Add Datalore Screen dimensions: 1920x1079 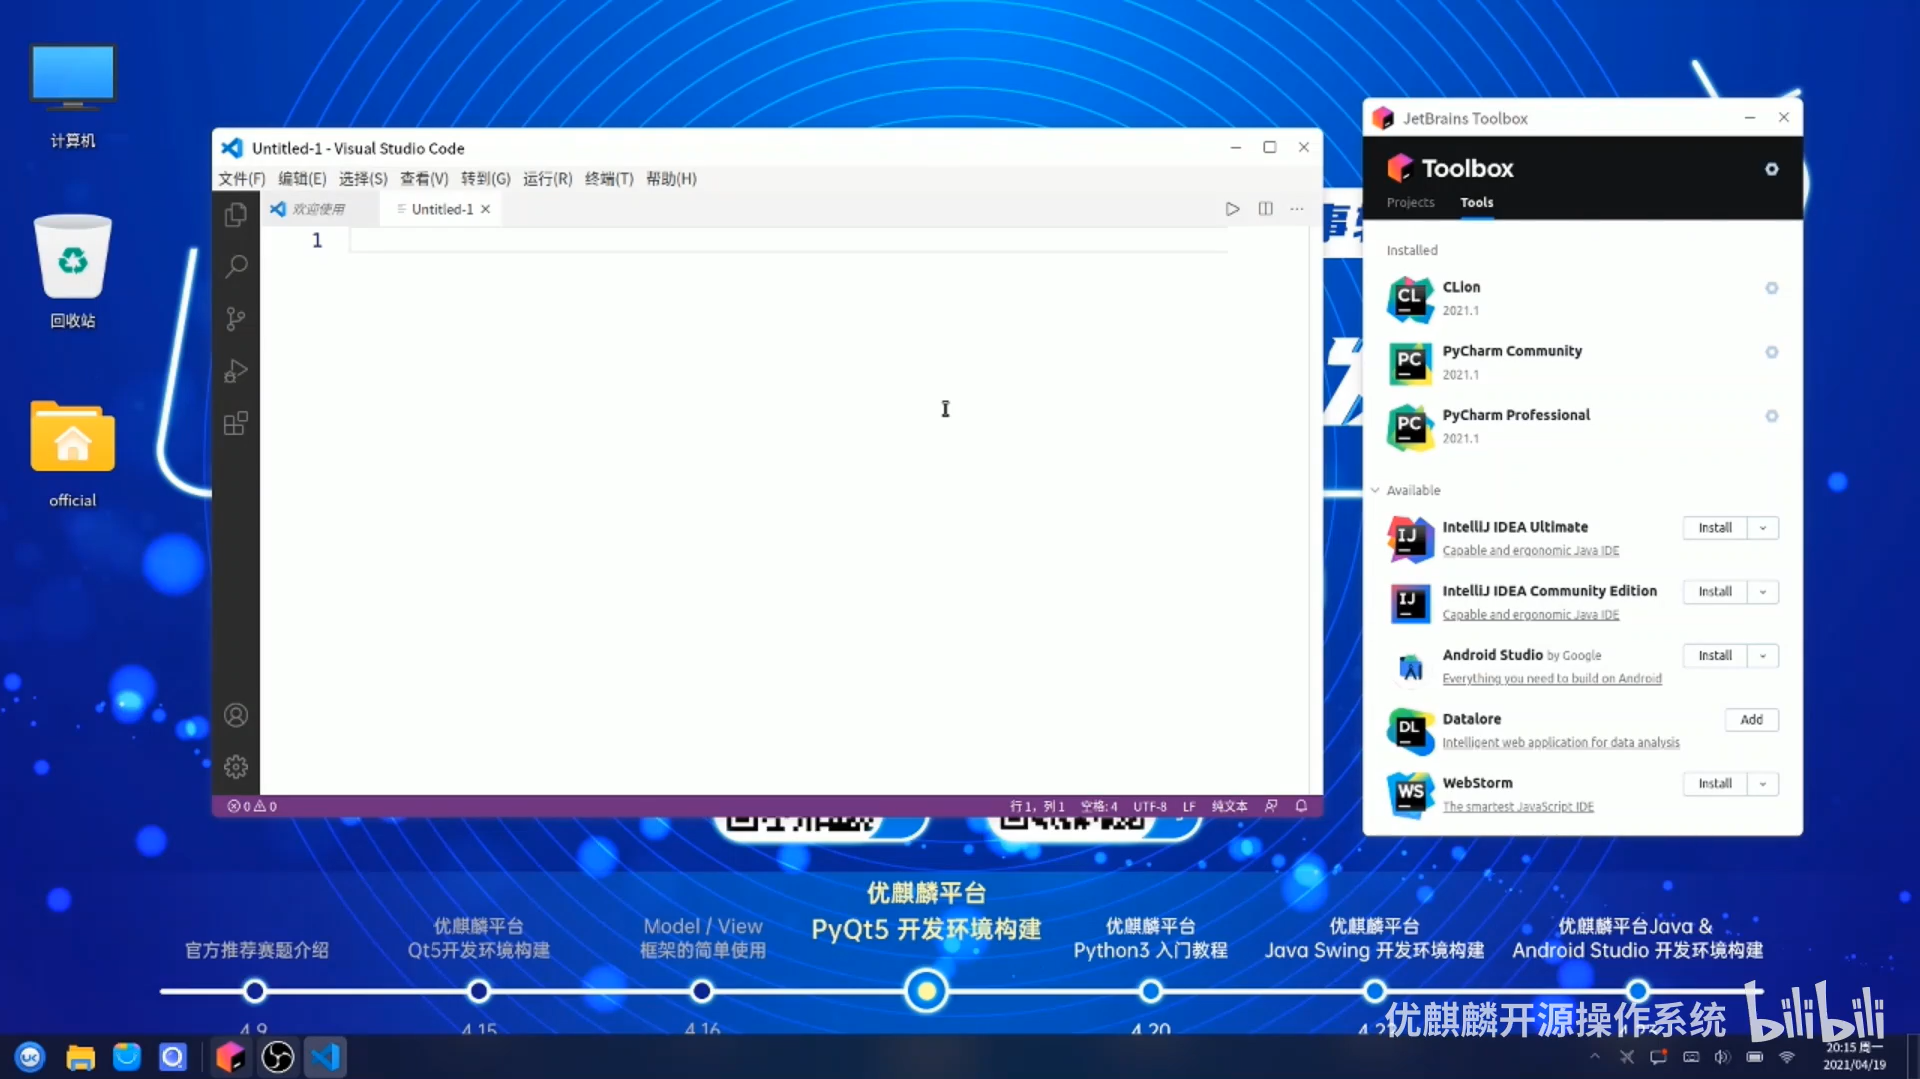tap(1751, 720)
